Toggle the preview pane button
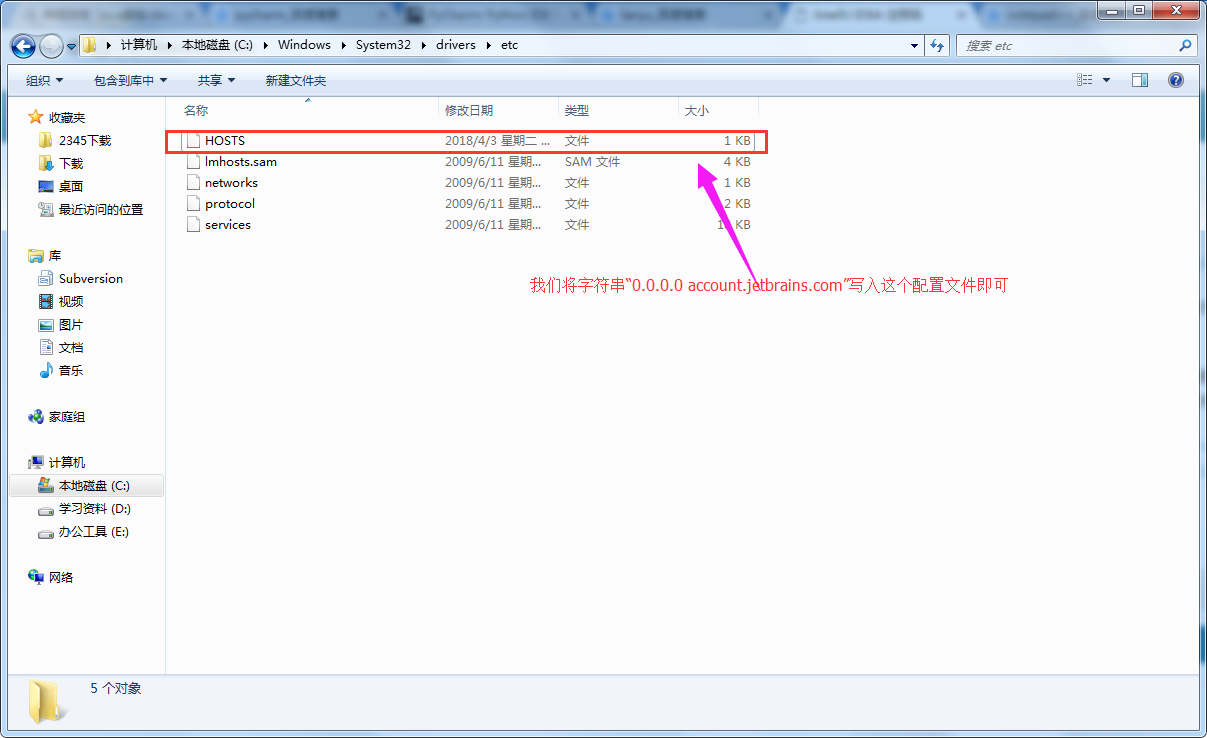 pyautogui.click(x=1140, y=80)
